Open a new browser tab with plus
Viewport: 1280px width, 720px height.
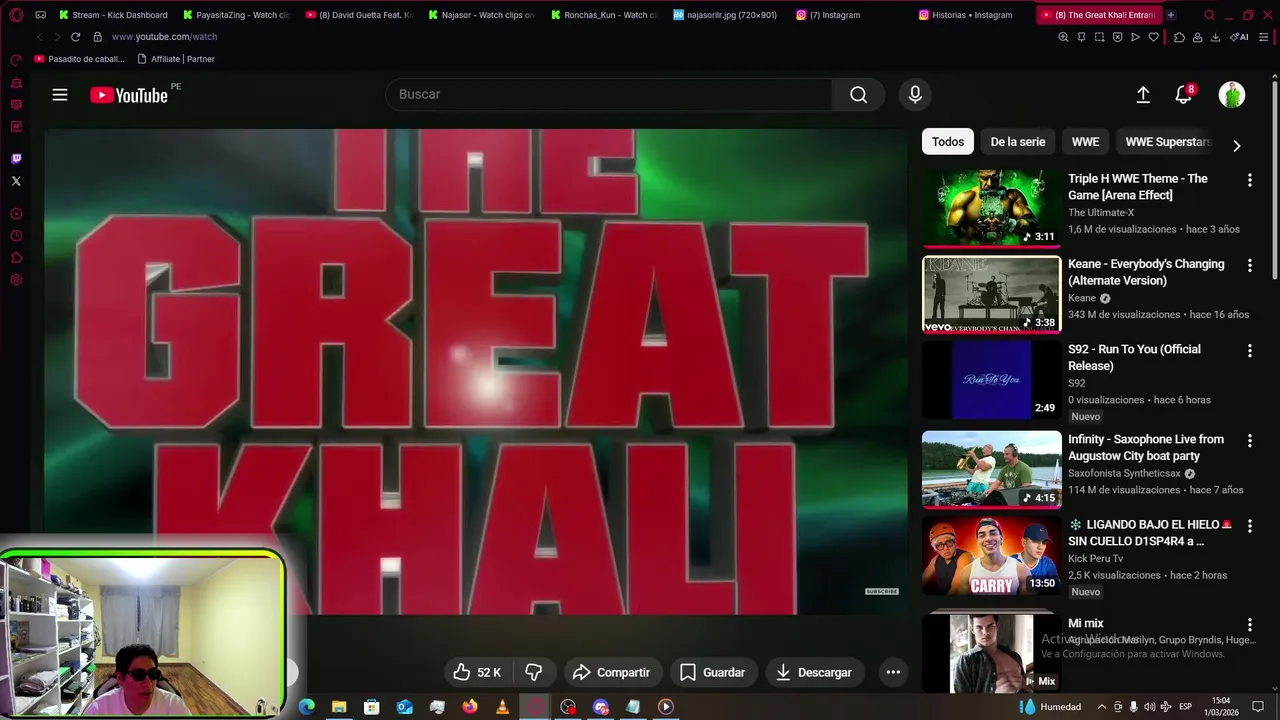click(1171, 15)
